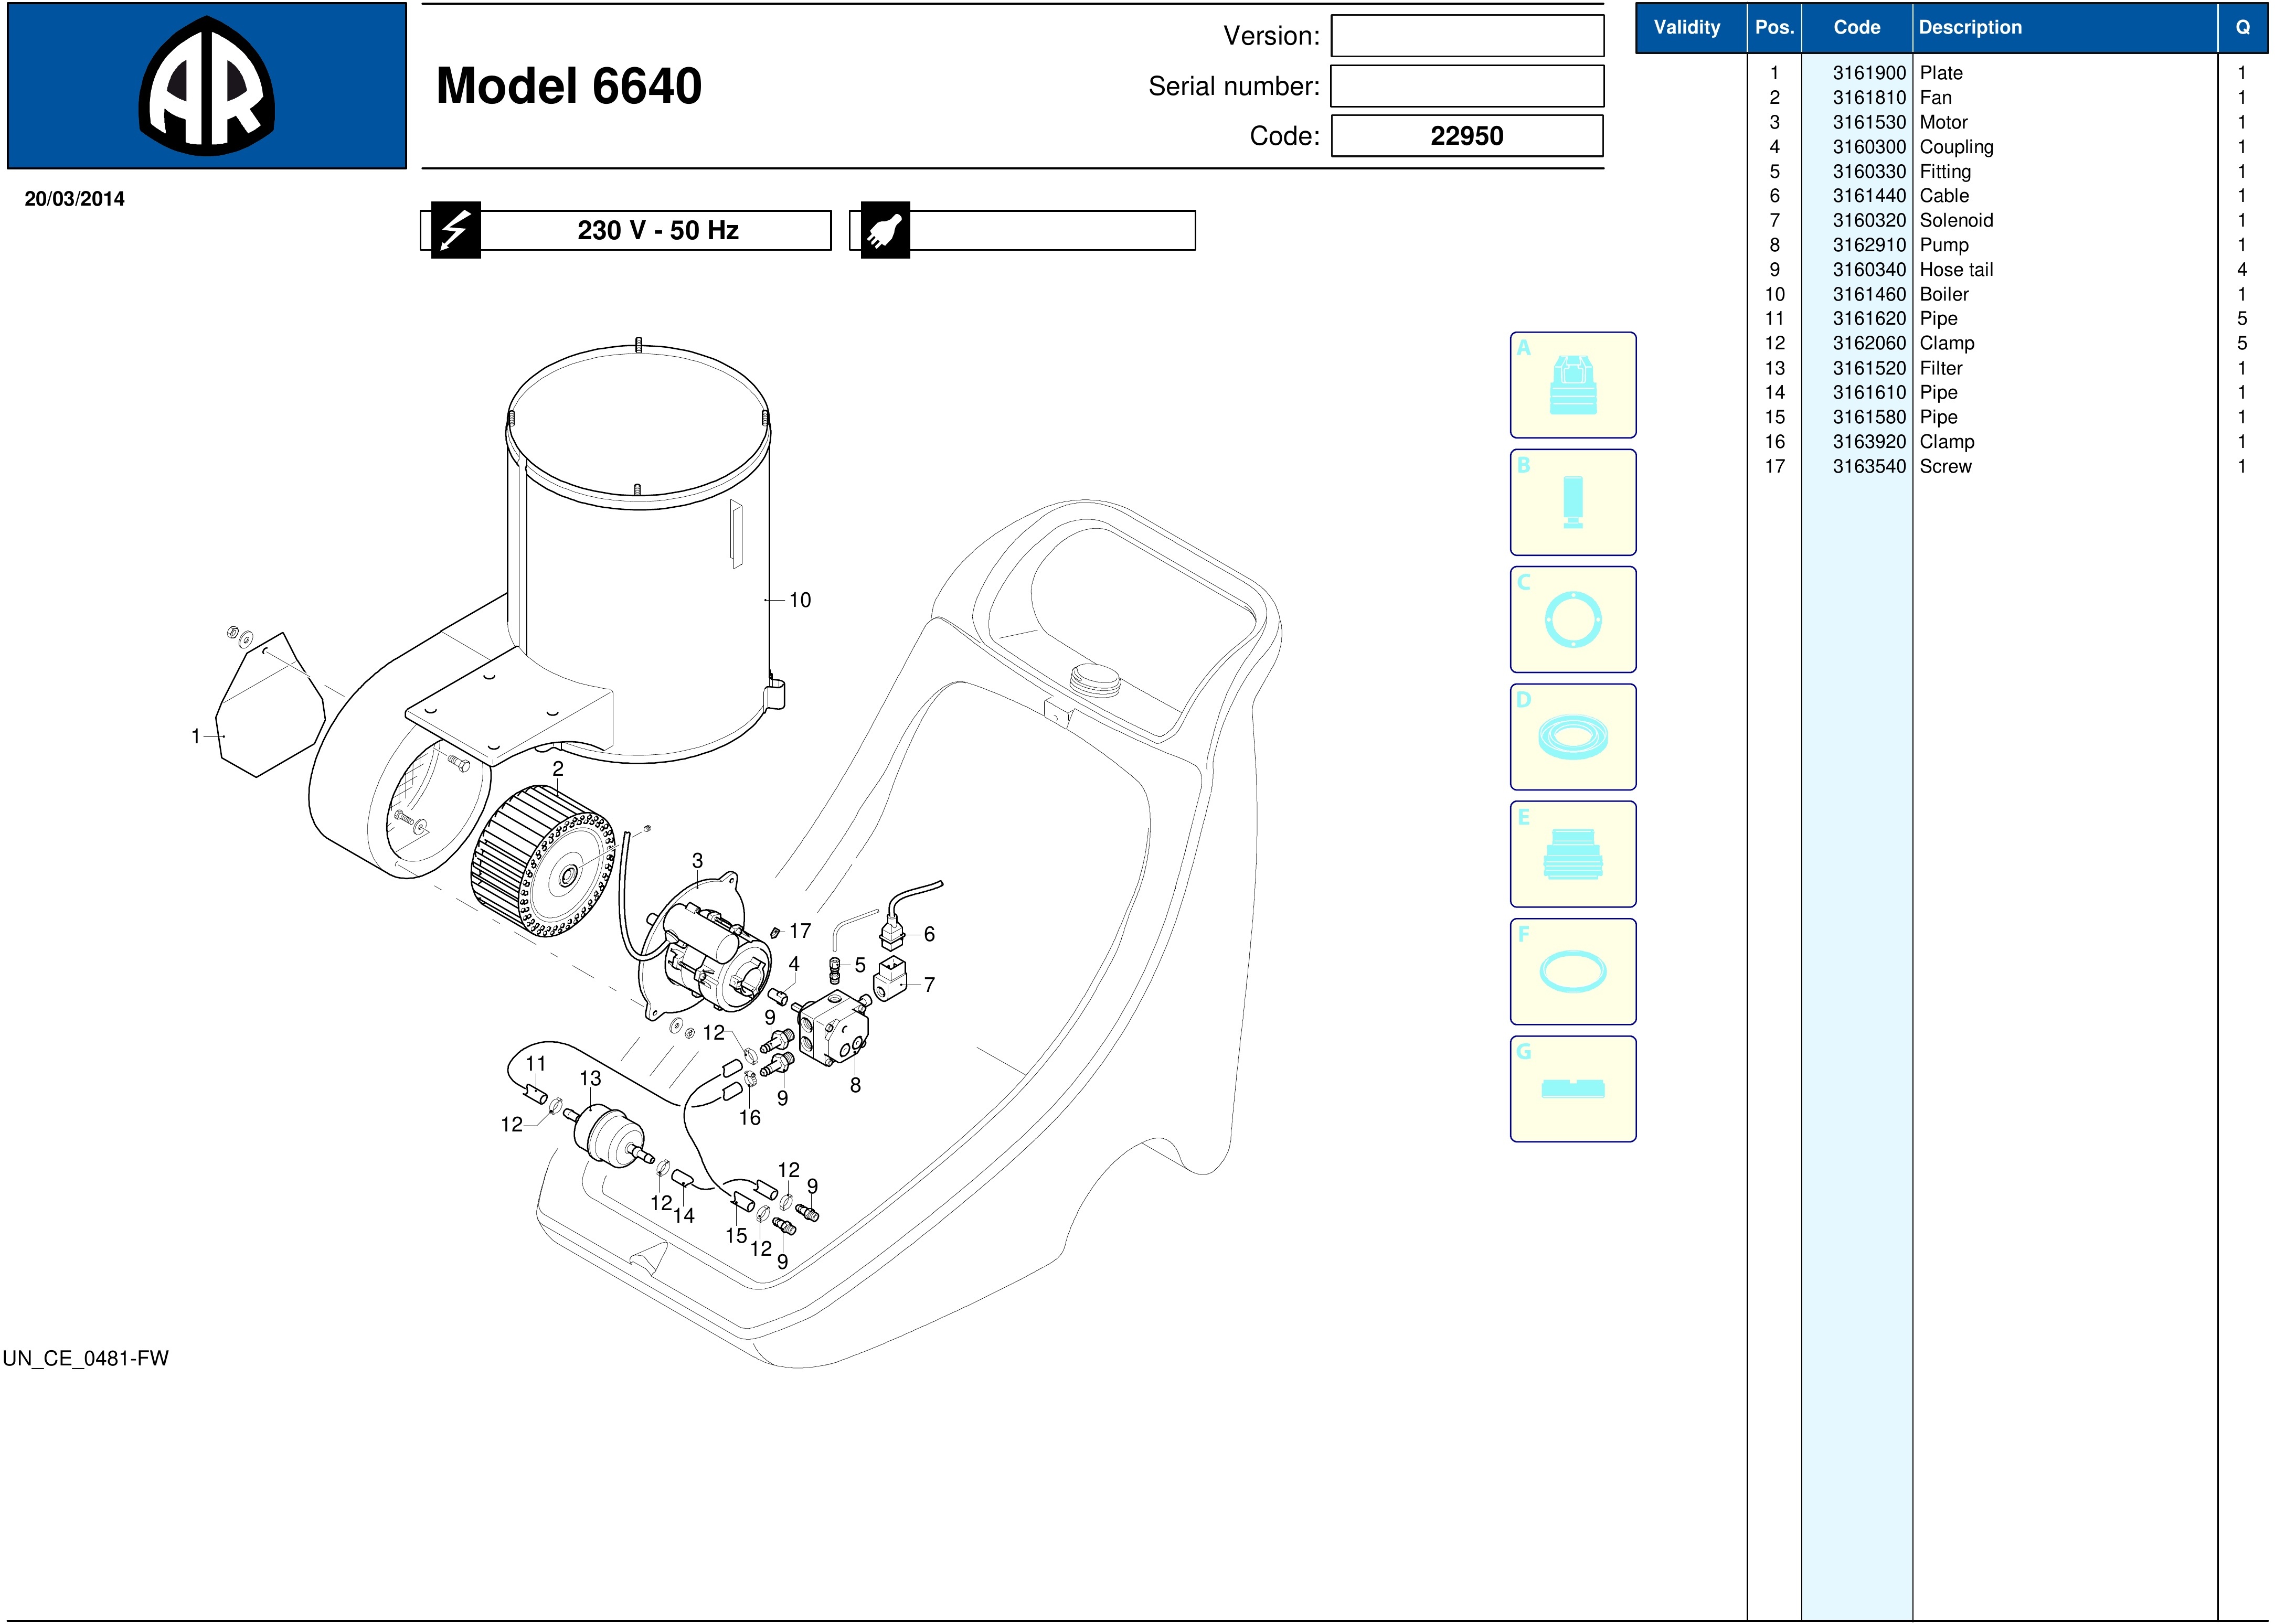
Task: Click the lightning bolt voltage icon
Action: [x=456, y=230]
